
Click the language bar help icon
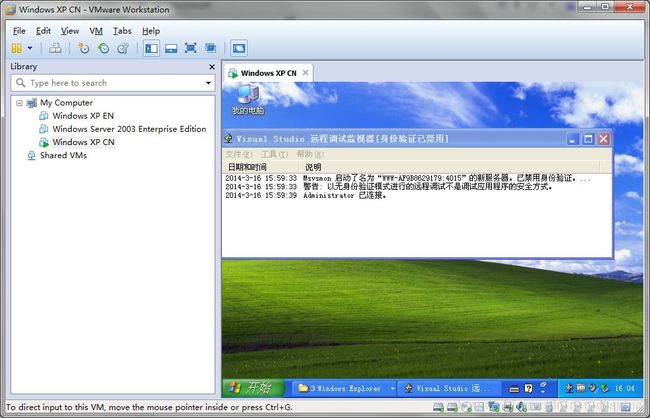tap(529, 389)
